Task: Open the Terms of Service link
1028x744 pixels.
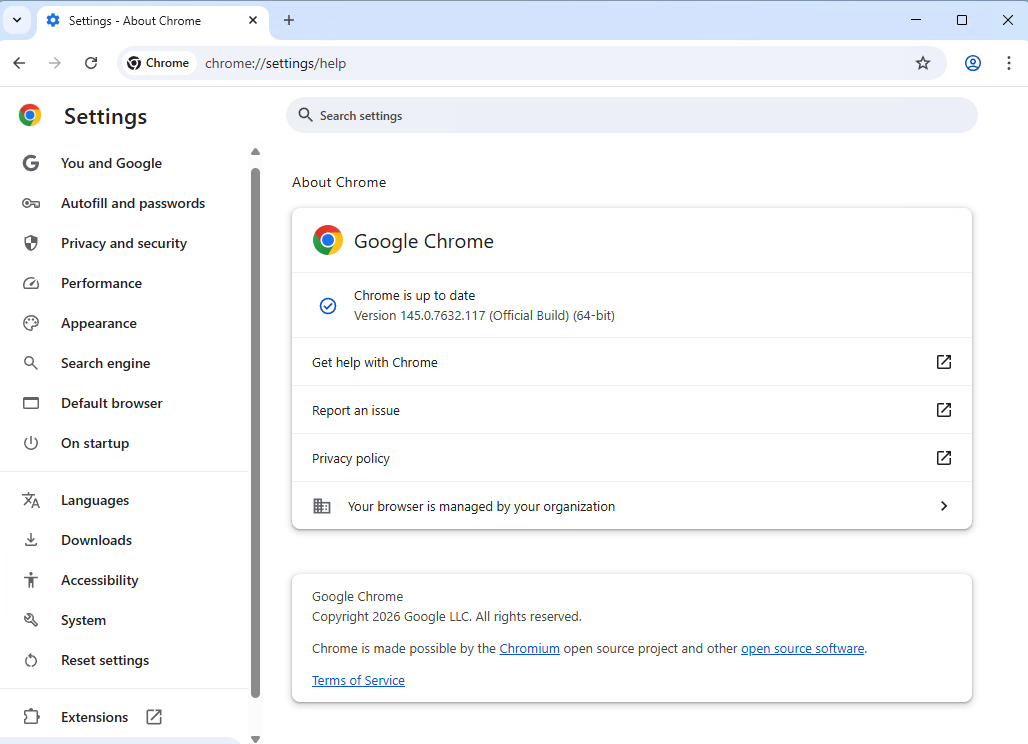Action: click(358, 680)
